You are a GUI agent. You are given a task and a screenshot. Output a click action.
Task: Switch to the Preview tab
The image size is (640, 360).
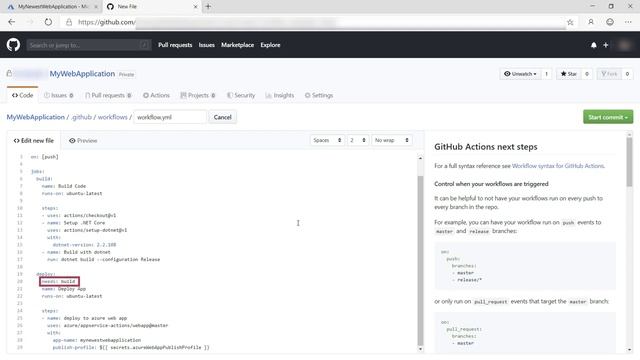pyautogui.click(x=83, y=140)
